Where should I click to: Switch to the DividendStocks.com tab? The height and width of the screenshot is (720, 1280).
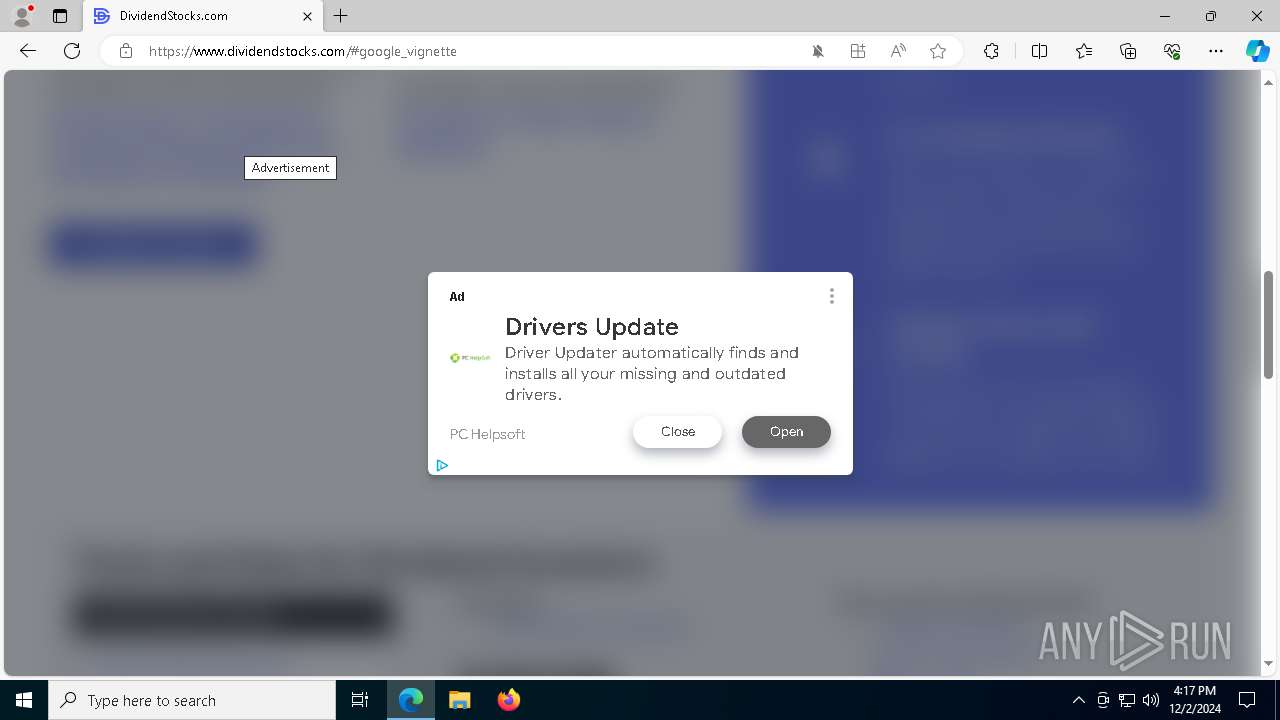203,16
